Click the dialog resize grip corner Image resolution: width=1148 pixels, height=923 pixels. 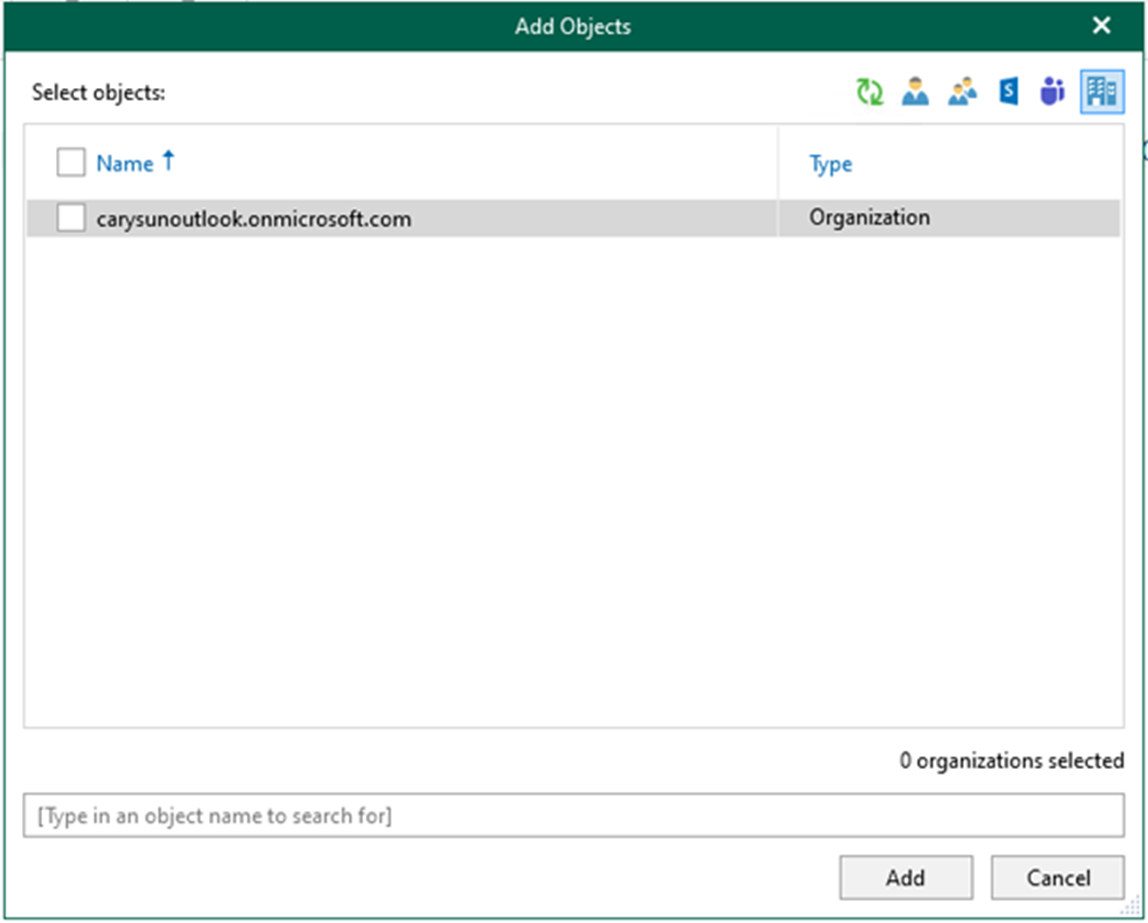1131,907
